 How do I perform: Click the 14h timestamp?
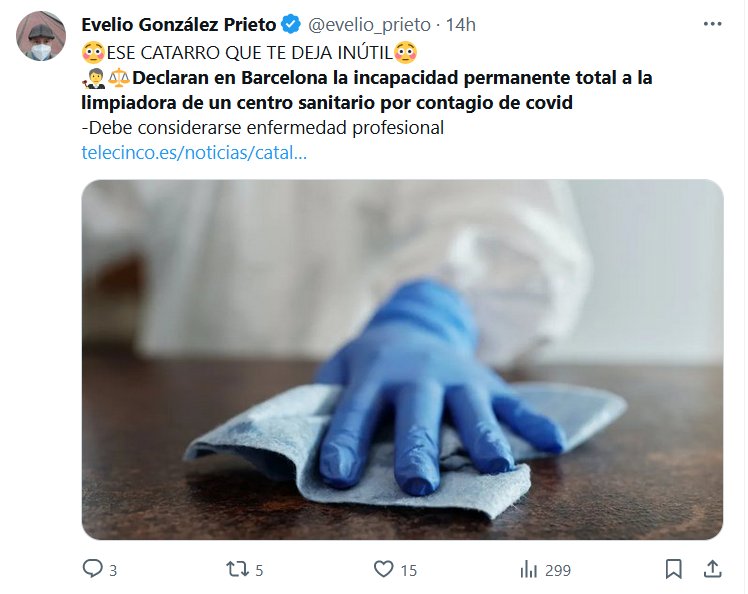click(x=460, y=25)
